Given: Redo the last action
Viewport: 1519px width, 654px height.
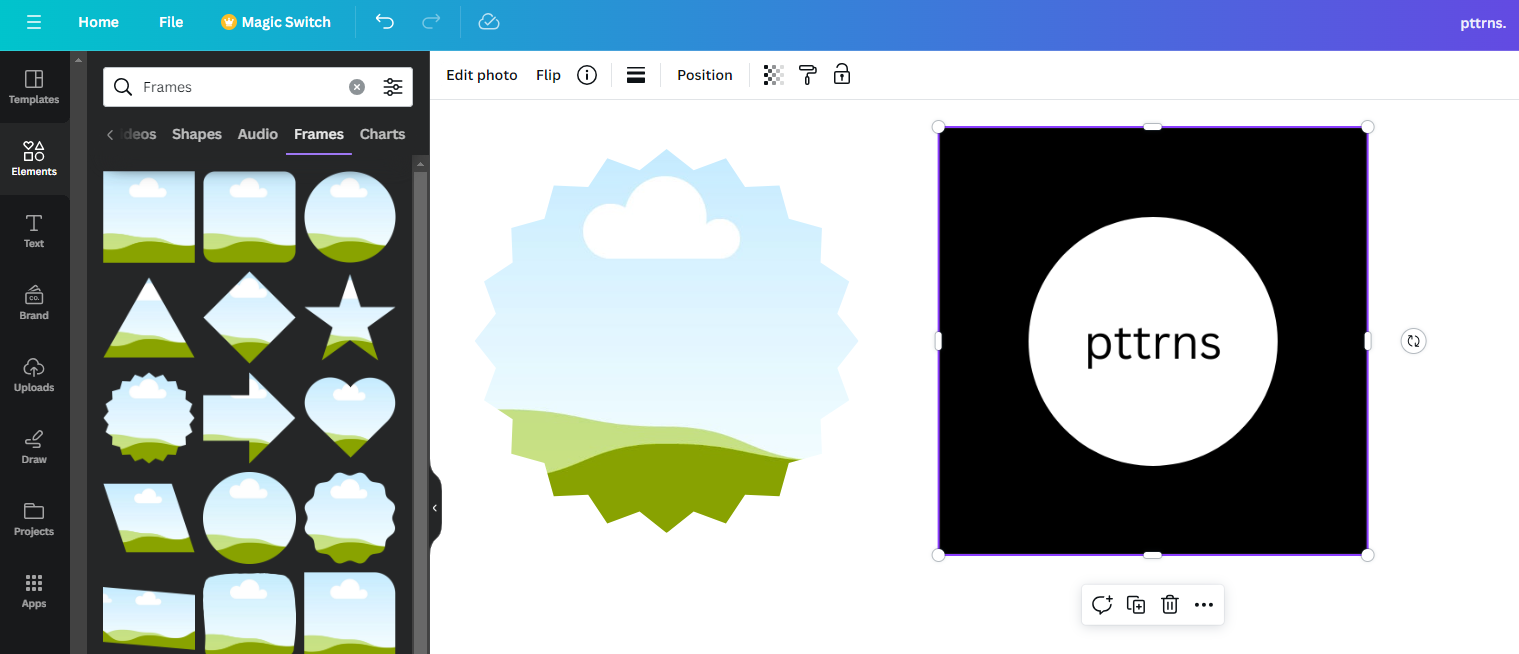Looking at the screenshot, I should pyautogui.click(x=431, y=22).
